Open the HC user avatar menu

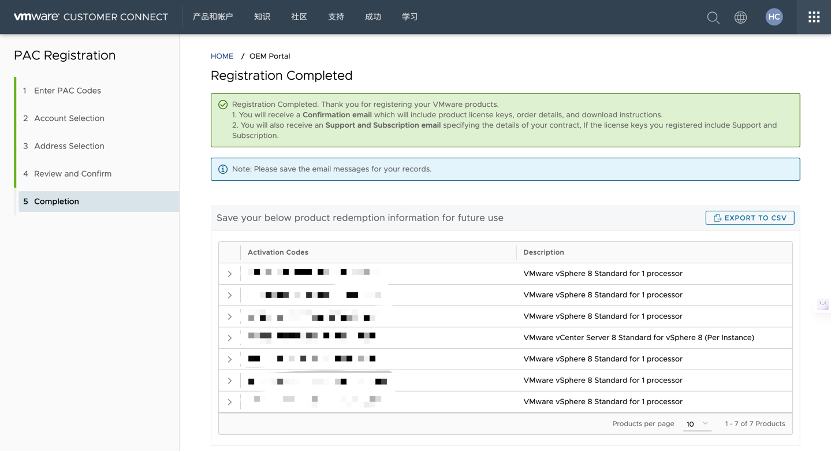[774, 17]
